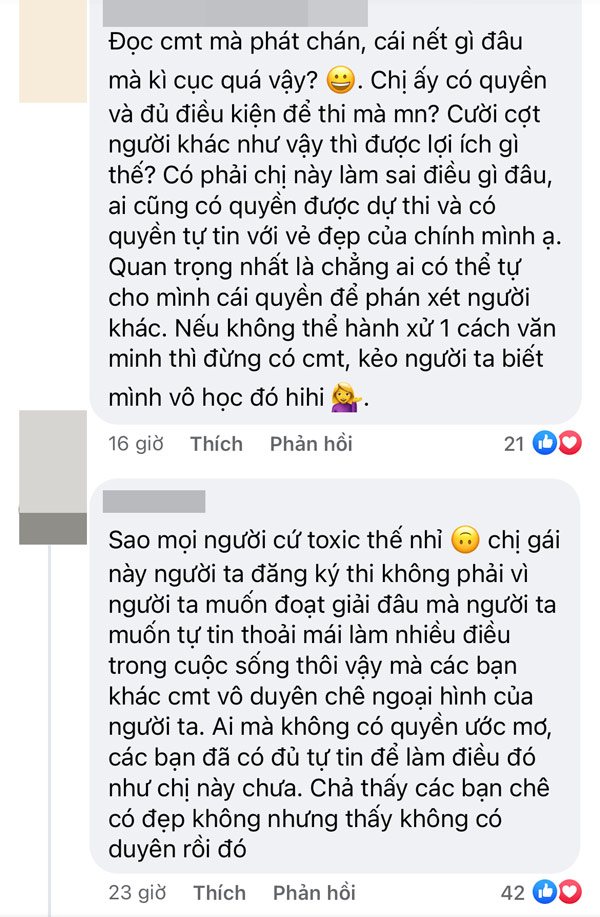600x917 pixels.
Task: Click the red heart reaction beside 21
Action: 570,443
